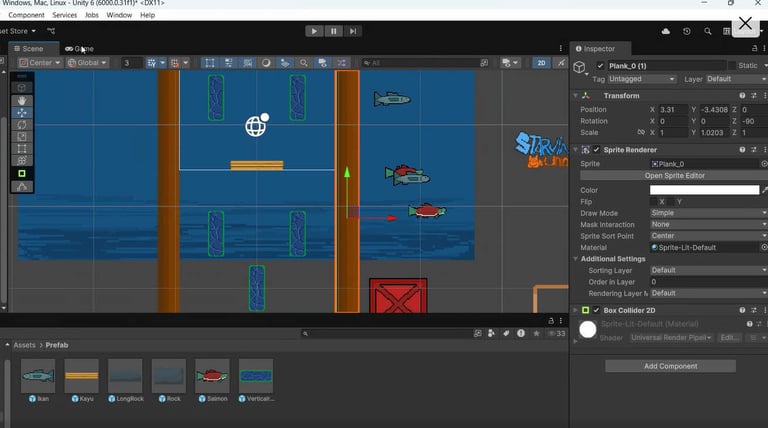Select the Salmon prefab thumbnail
768x428 pixels.
pyautogui.click(x=212, y=376)
